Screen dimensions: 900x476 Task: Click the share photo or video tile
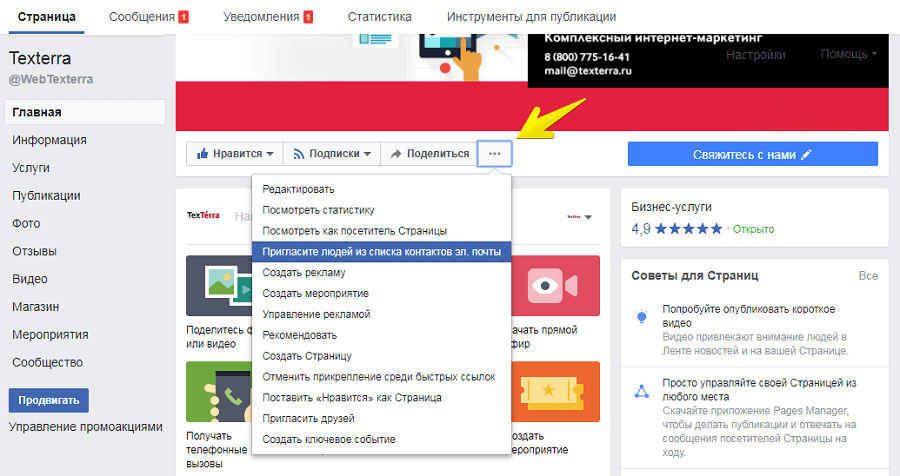pyautogui.click(x=219, y=285)
